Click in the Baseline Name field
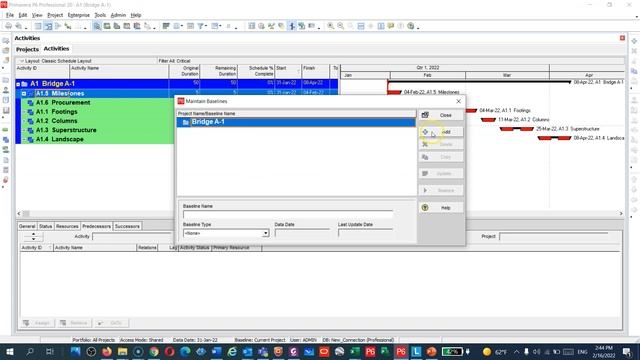640x360 pixels. pyautogui.click(x=288, y=215)
